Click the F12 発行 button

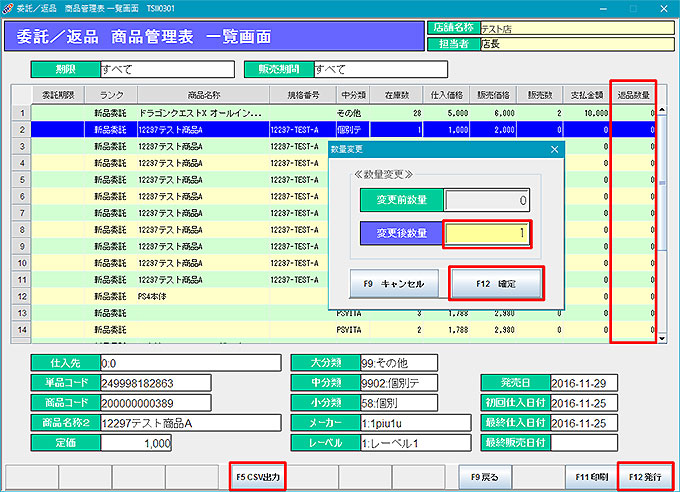[645, 477]
